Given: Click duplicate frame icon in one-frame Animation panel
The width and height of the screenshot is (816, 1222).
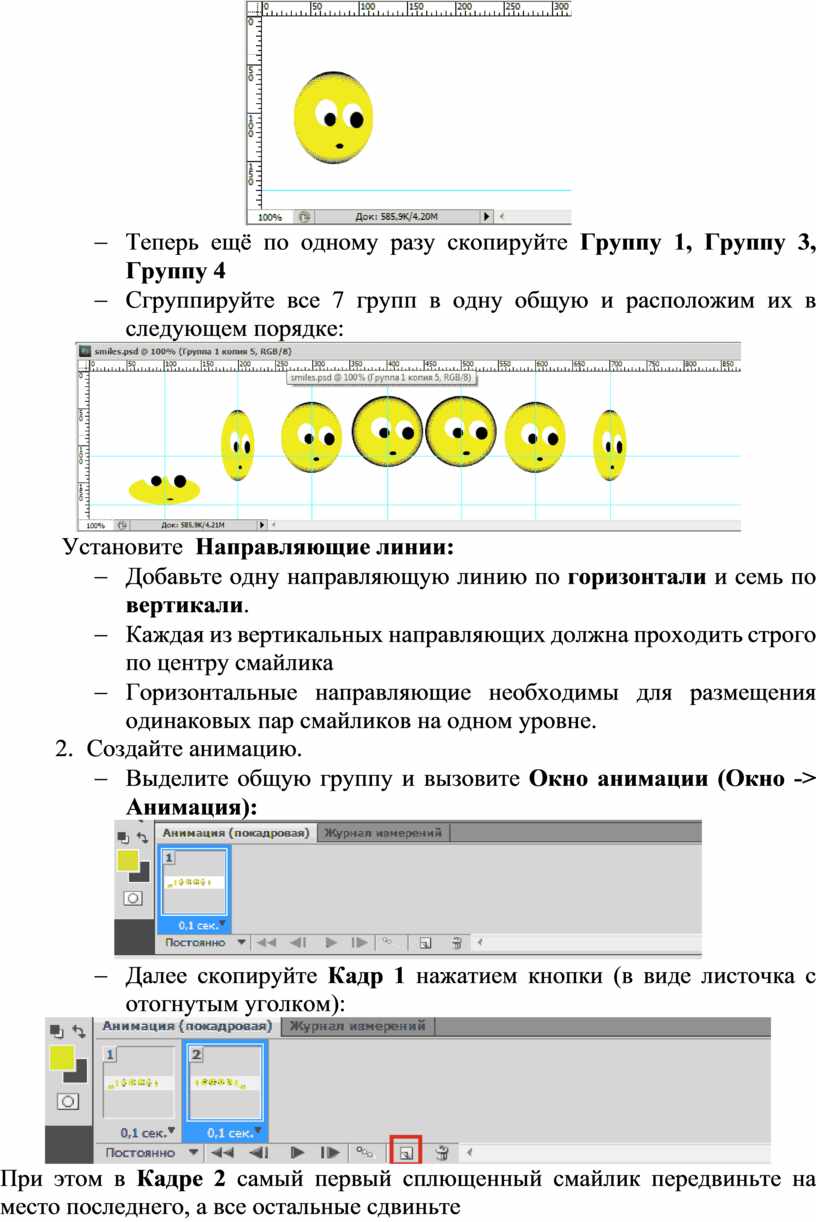Looking at the screenshot, I should (x=425, y=942).
